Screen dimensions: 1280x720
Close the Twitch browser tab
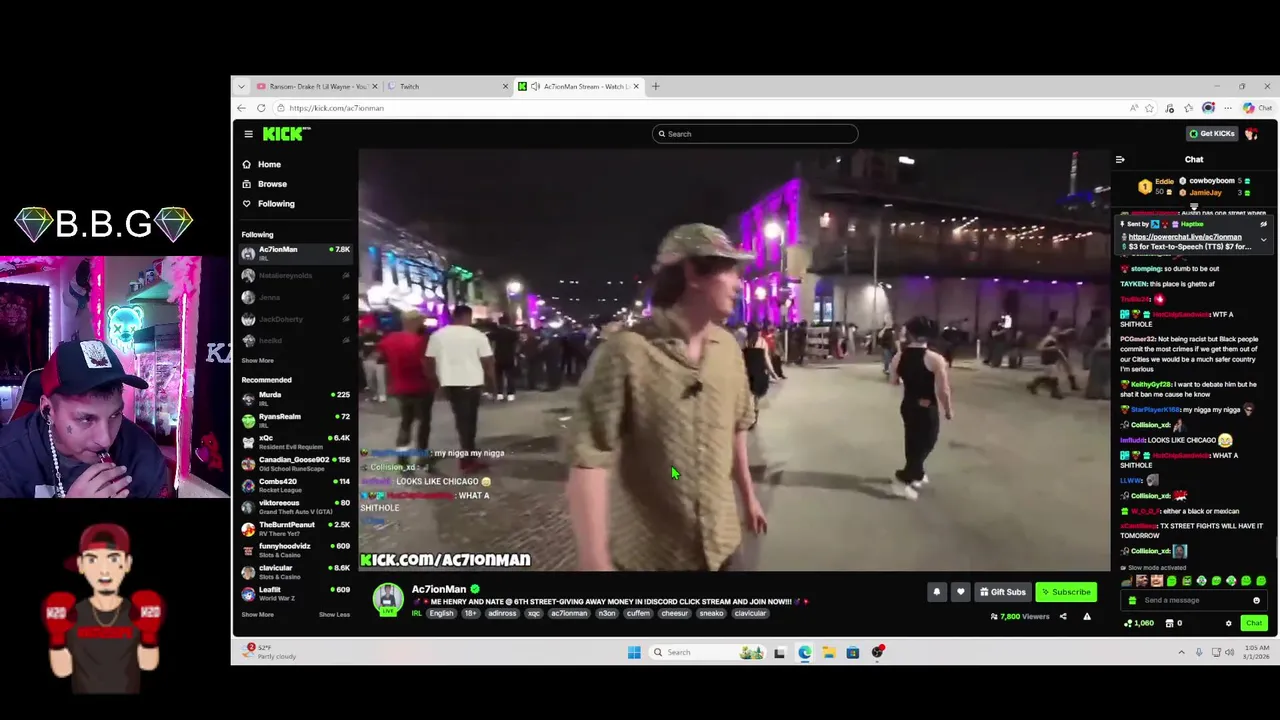504,86
